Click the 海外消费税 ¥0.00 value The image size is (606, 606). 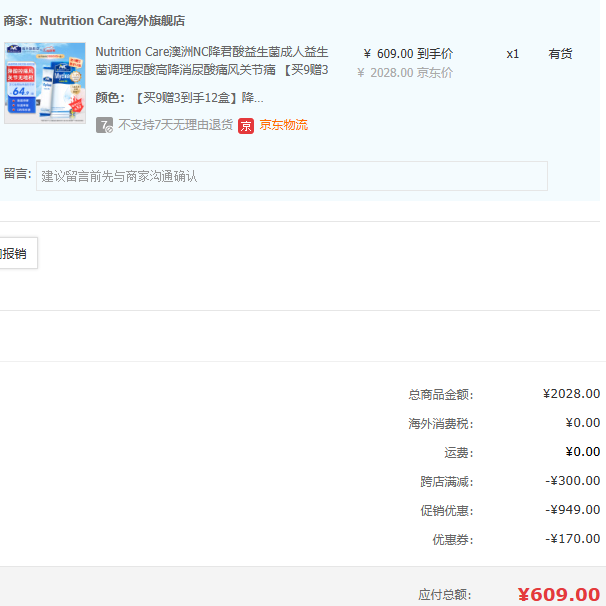pyautogui.click(x=583, y=423)
